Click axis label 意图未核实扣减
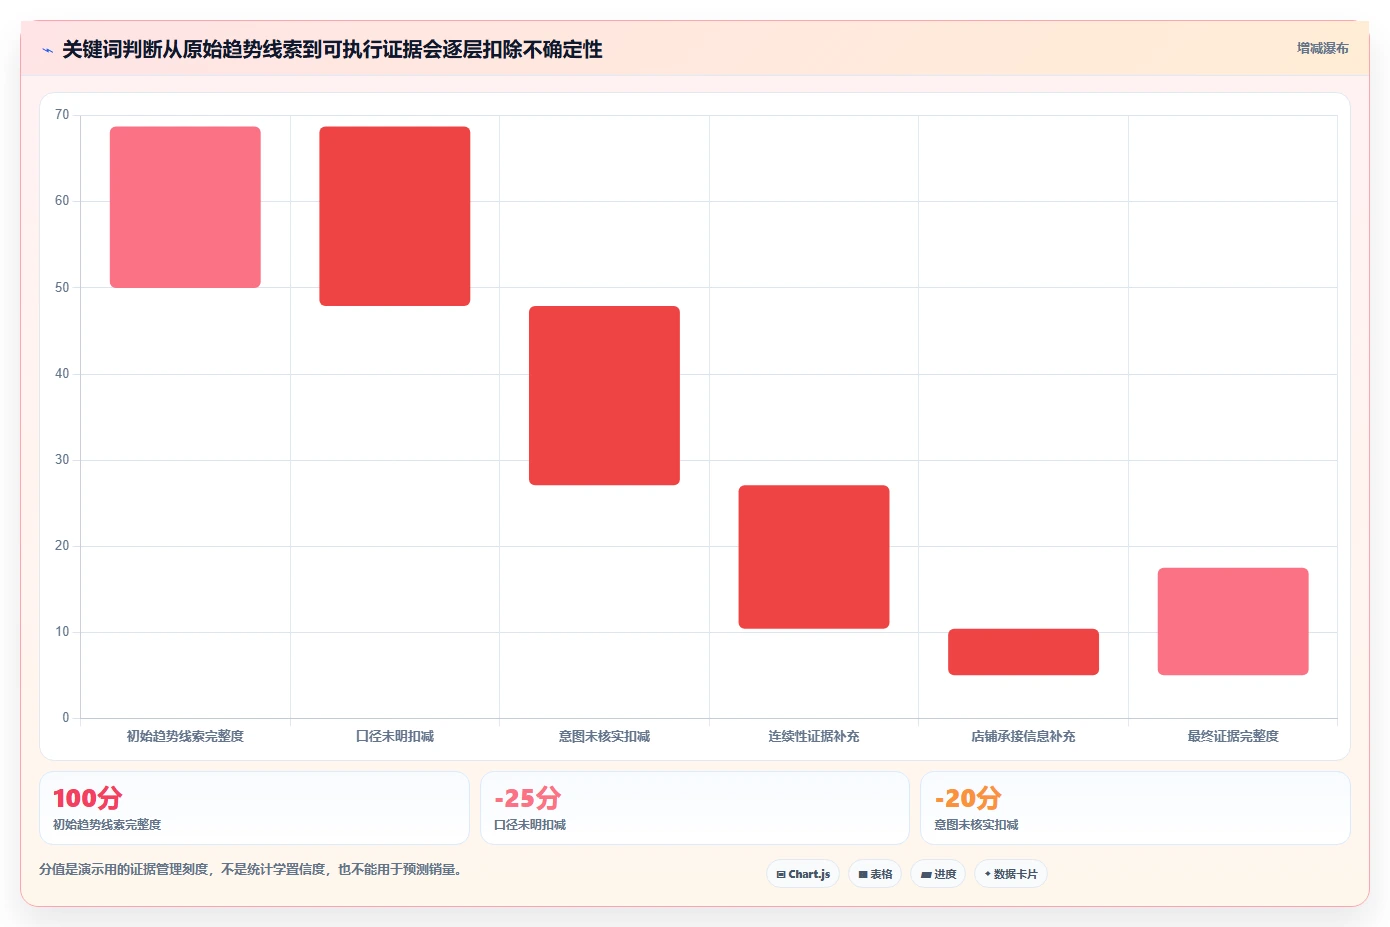 pyautogui.click(x=604, y=736)
